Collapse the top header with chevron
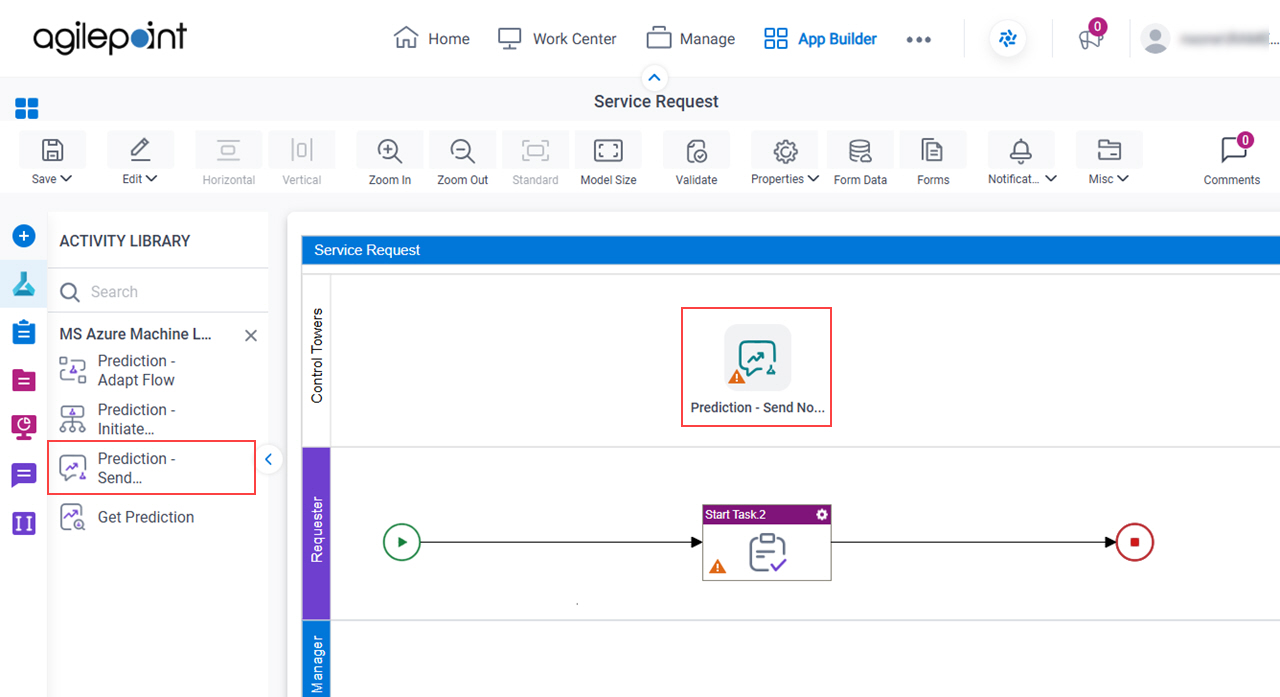Viewport: 1280px width, 697px height. tap(654, 77)
